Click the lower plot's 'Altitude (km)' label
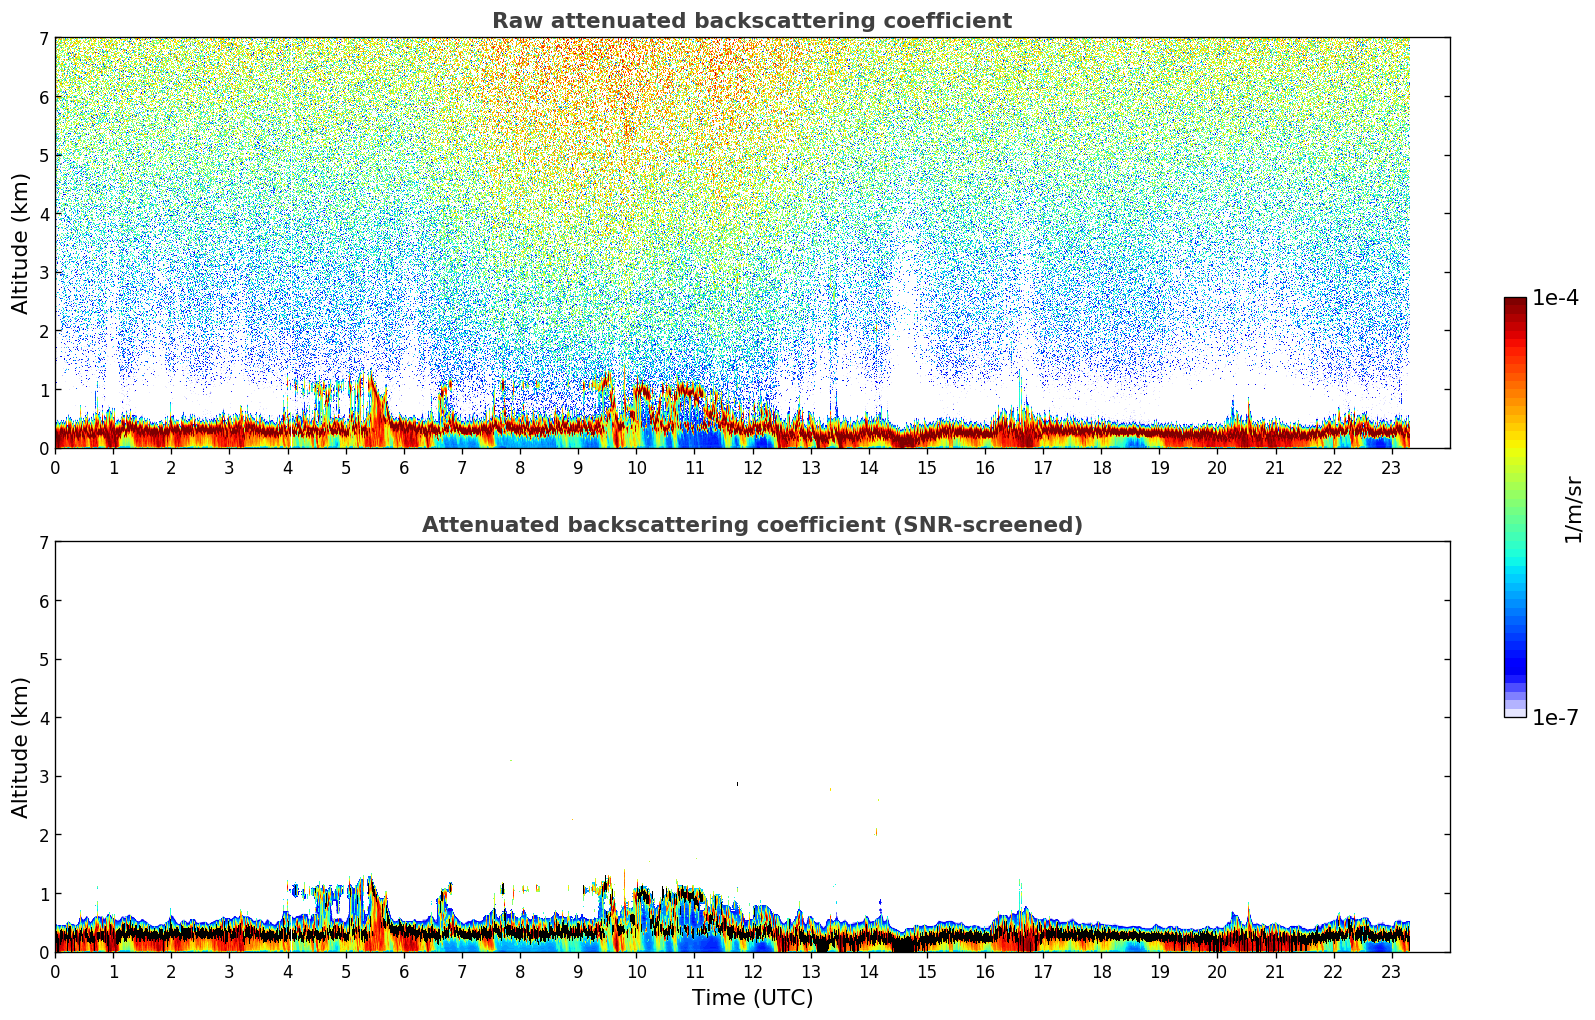This screenshot has height=1020, width=1595. (x=21, y=747)
